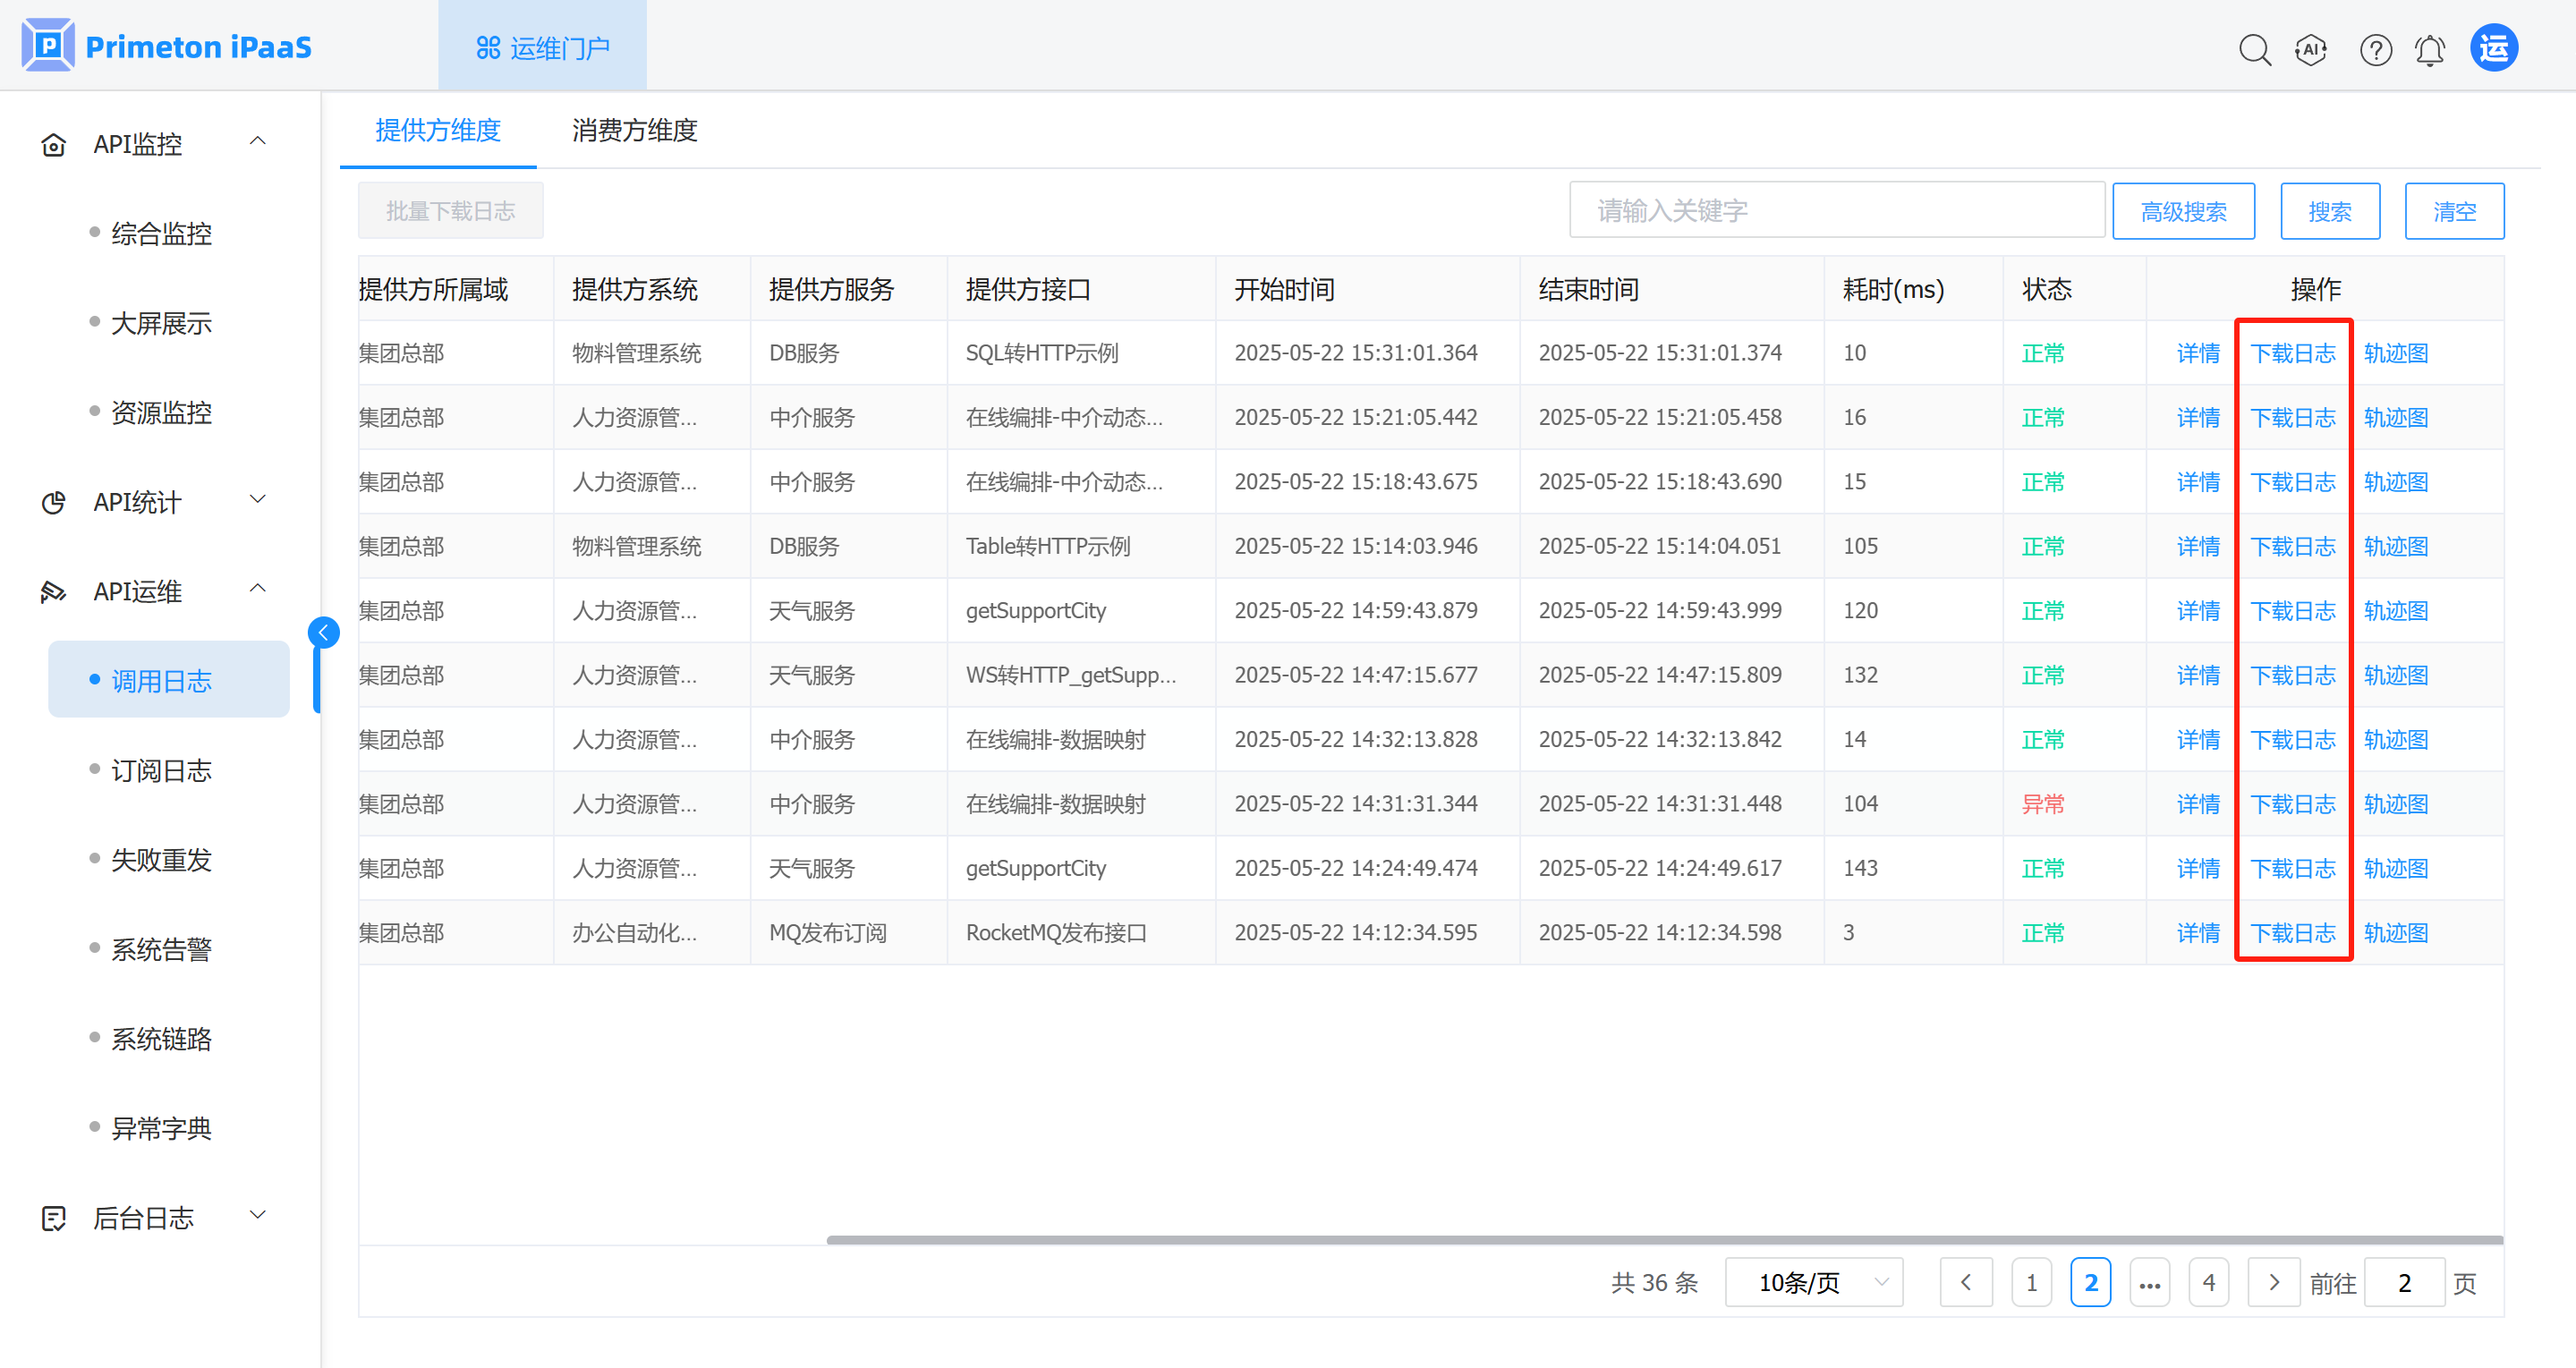Expand the 后台日志 menu group
Image resolution: width=2576 pixels, height=1368 pixels.
coord(257,1216)
